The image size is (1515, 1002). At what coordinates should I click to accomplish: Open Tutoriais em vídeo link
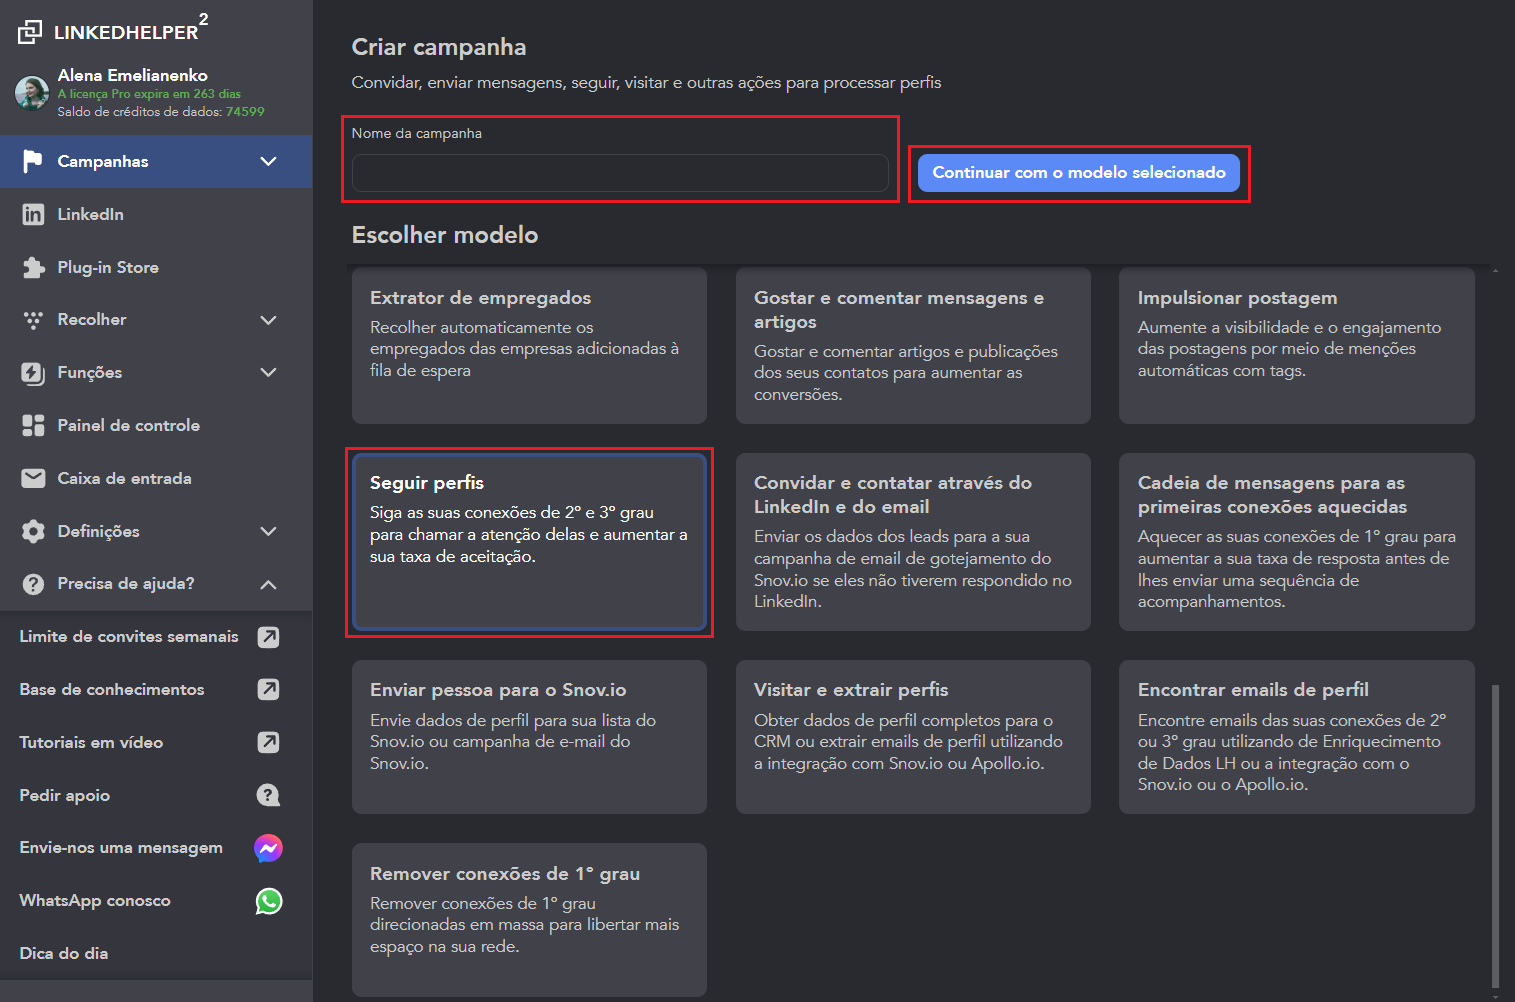click(91, 743)
